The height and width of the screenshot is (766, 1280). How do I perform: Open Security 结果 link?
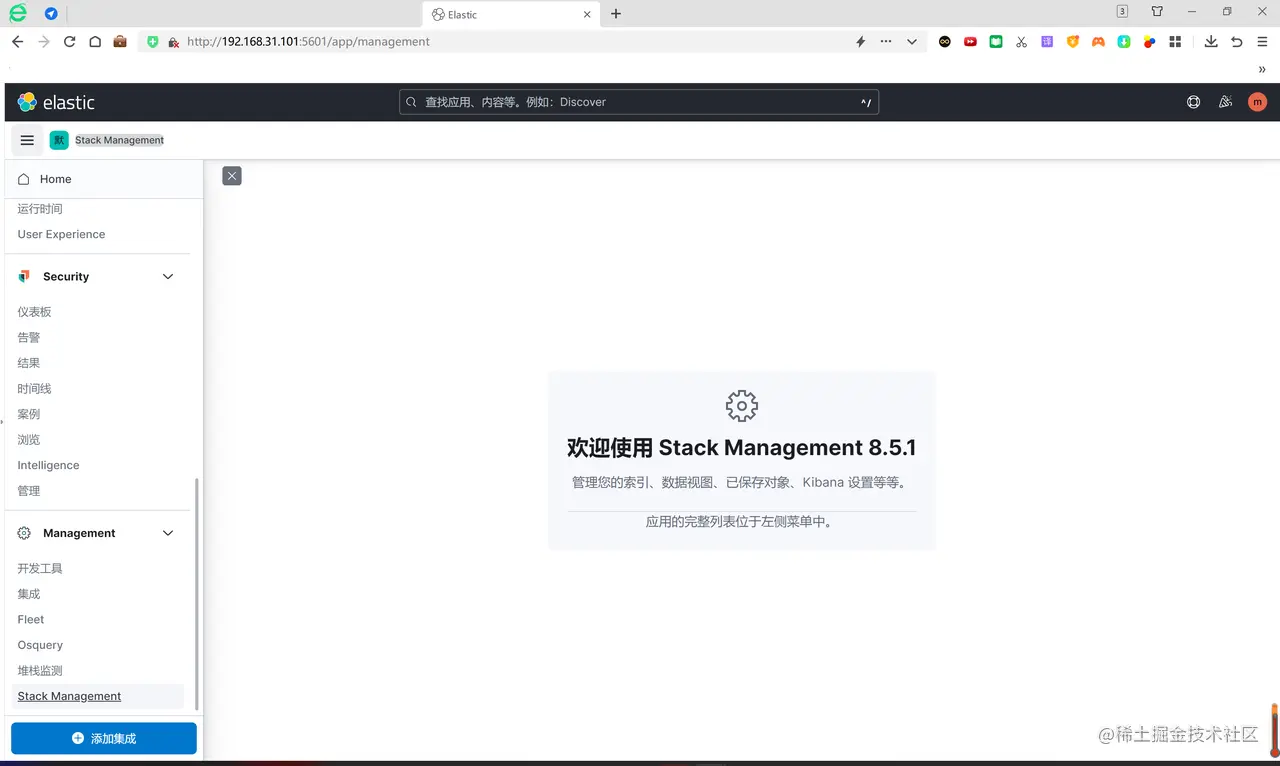29,363
